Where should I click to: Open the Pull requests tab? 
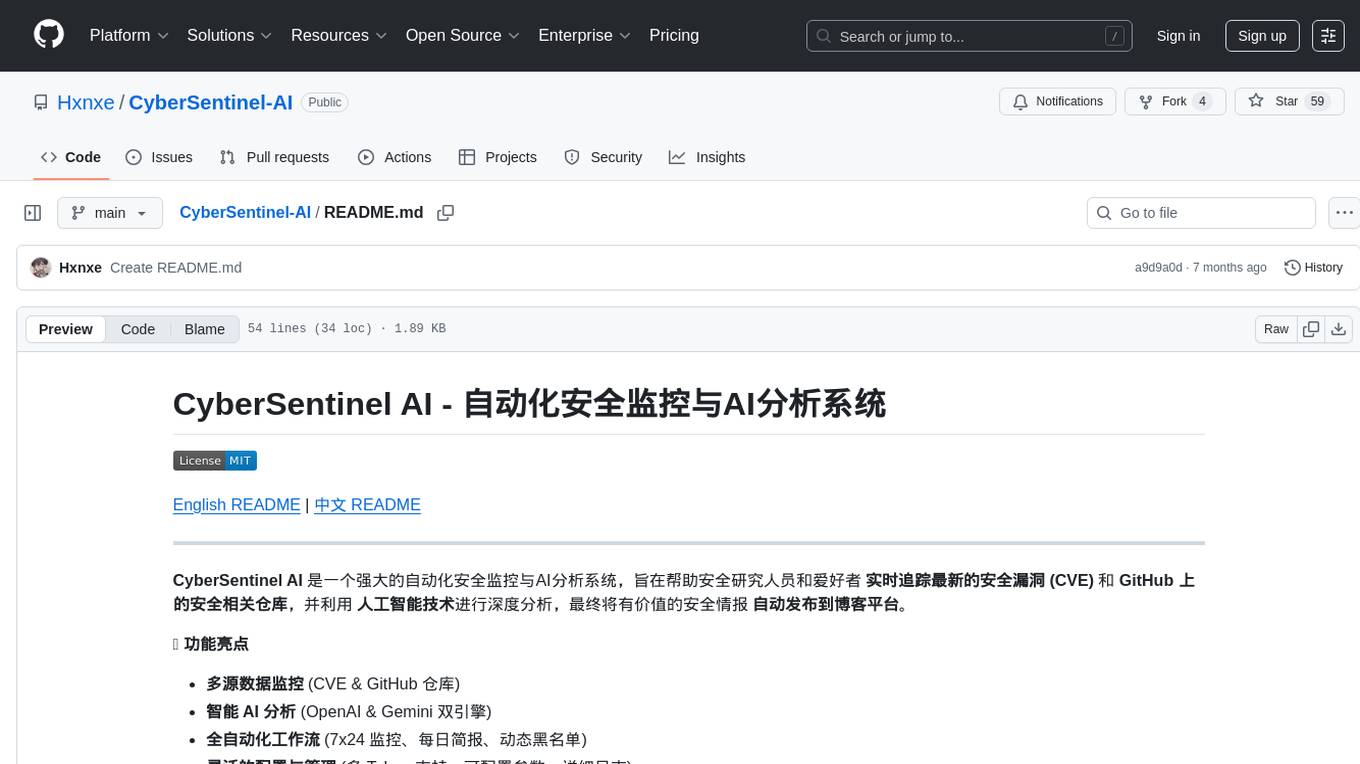274,157
